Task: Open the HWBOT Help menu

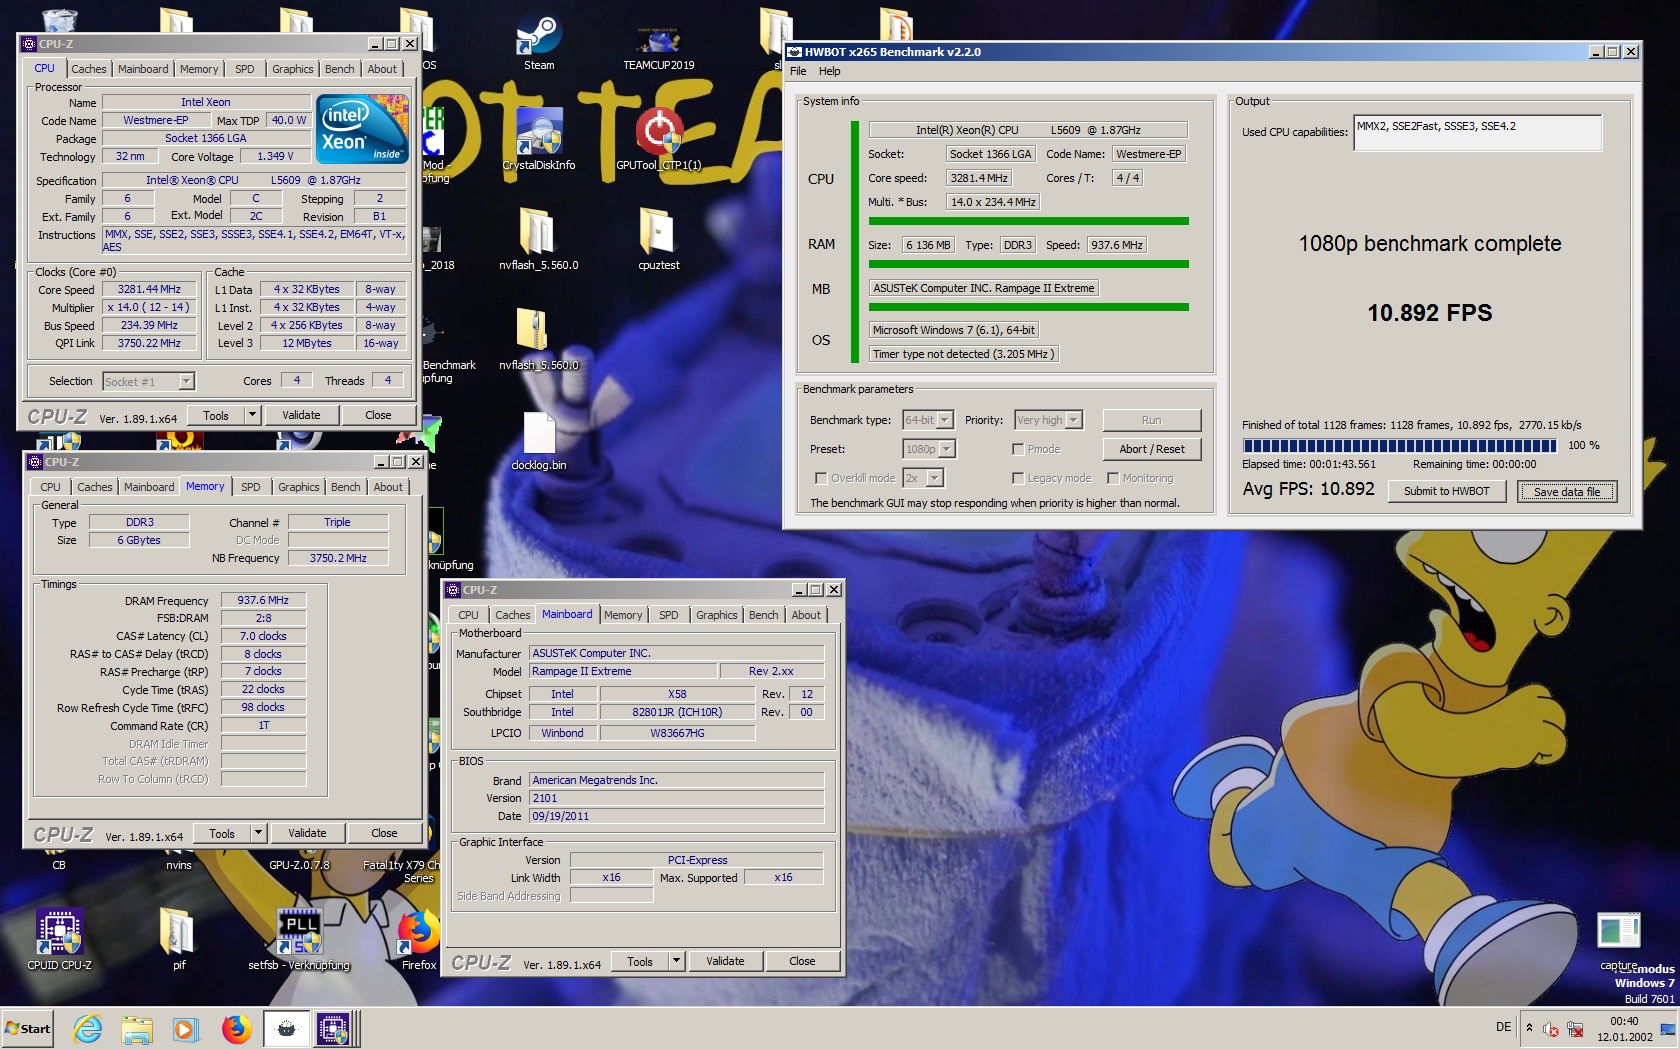Action: pyautogui.click(x=830, y=71)
